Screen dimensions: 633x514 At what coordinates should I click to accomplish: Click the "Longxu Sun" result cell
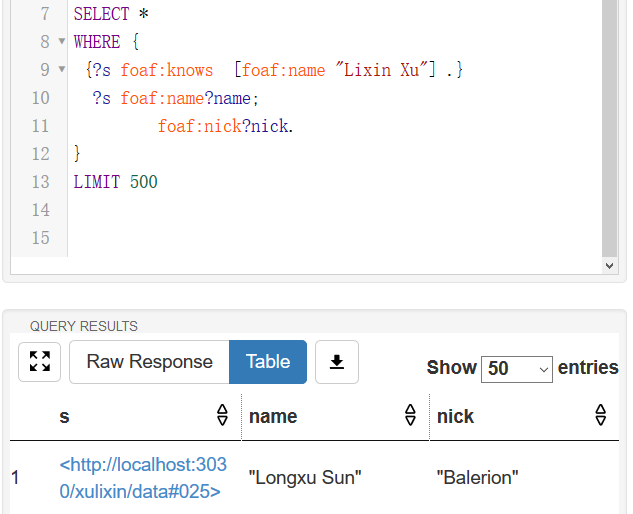click(x=305, y=478)
